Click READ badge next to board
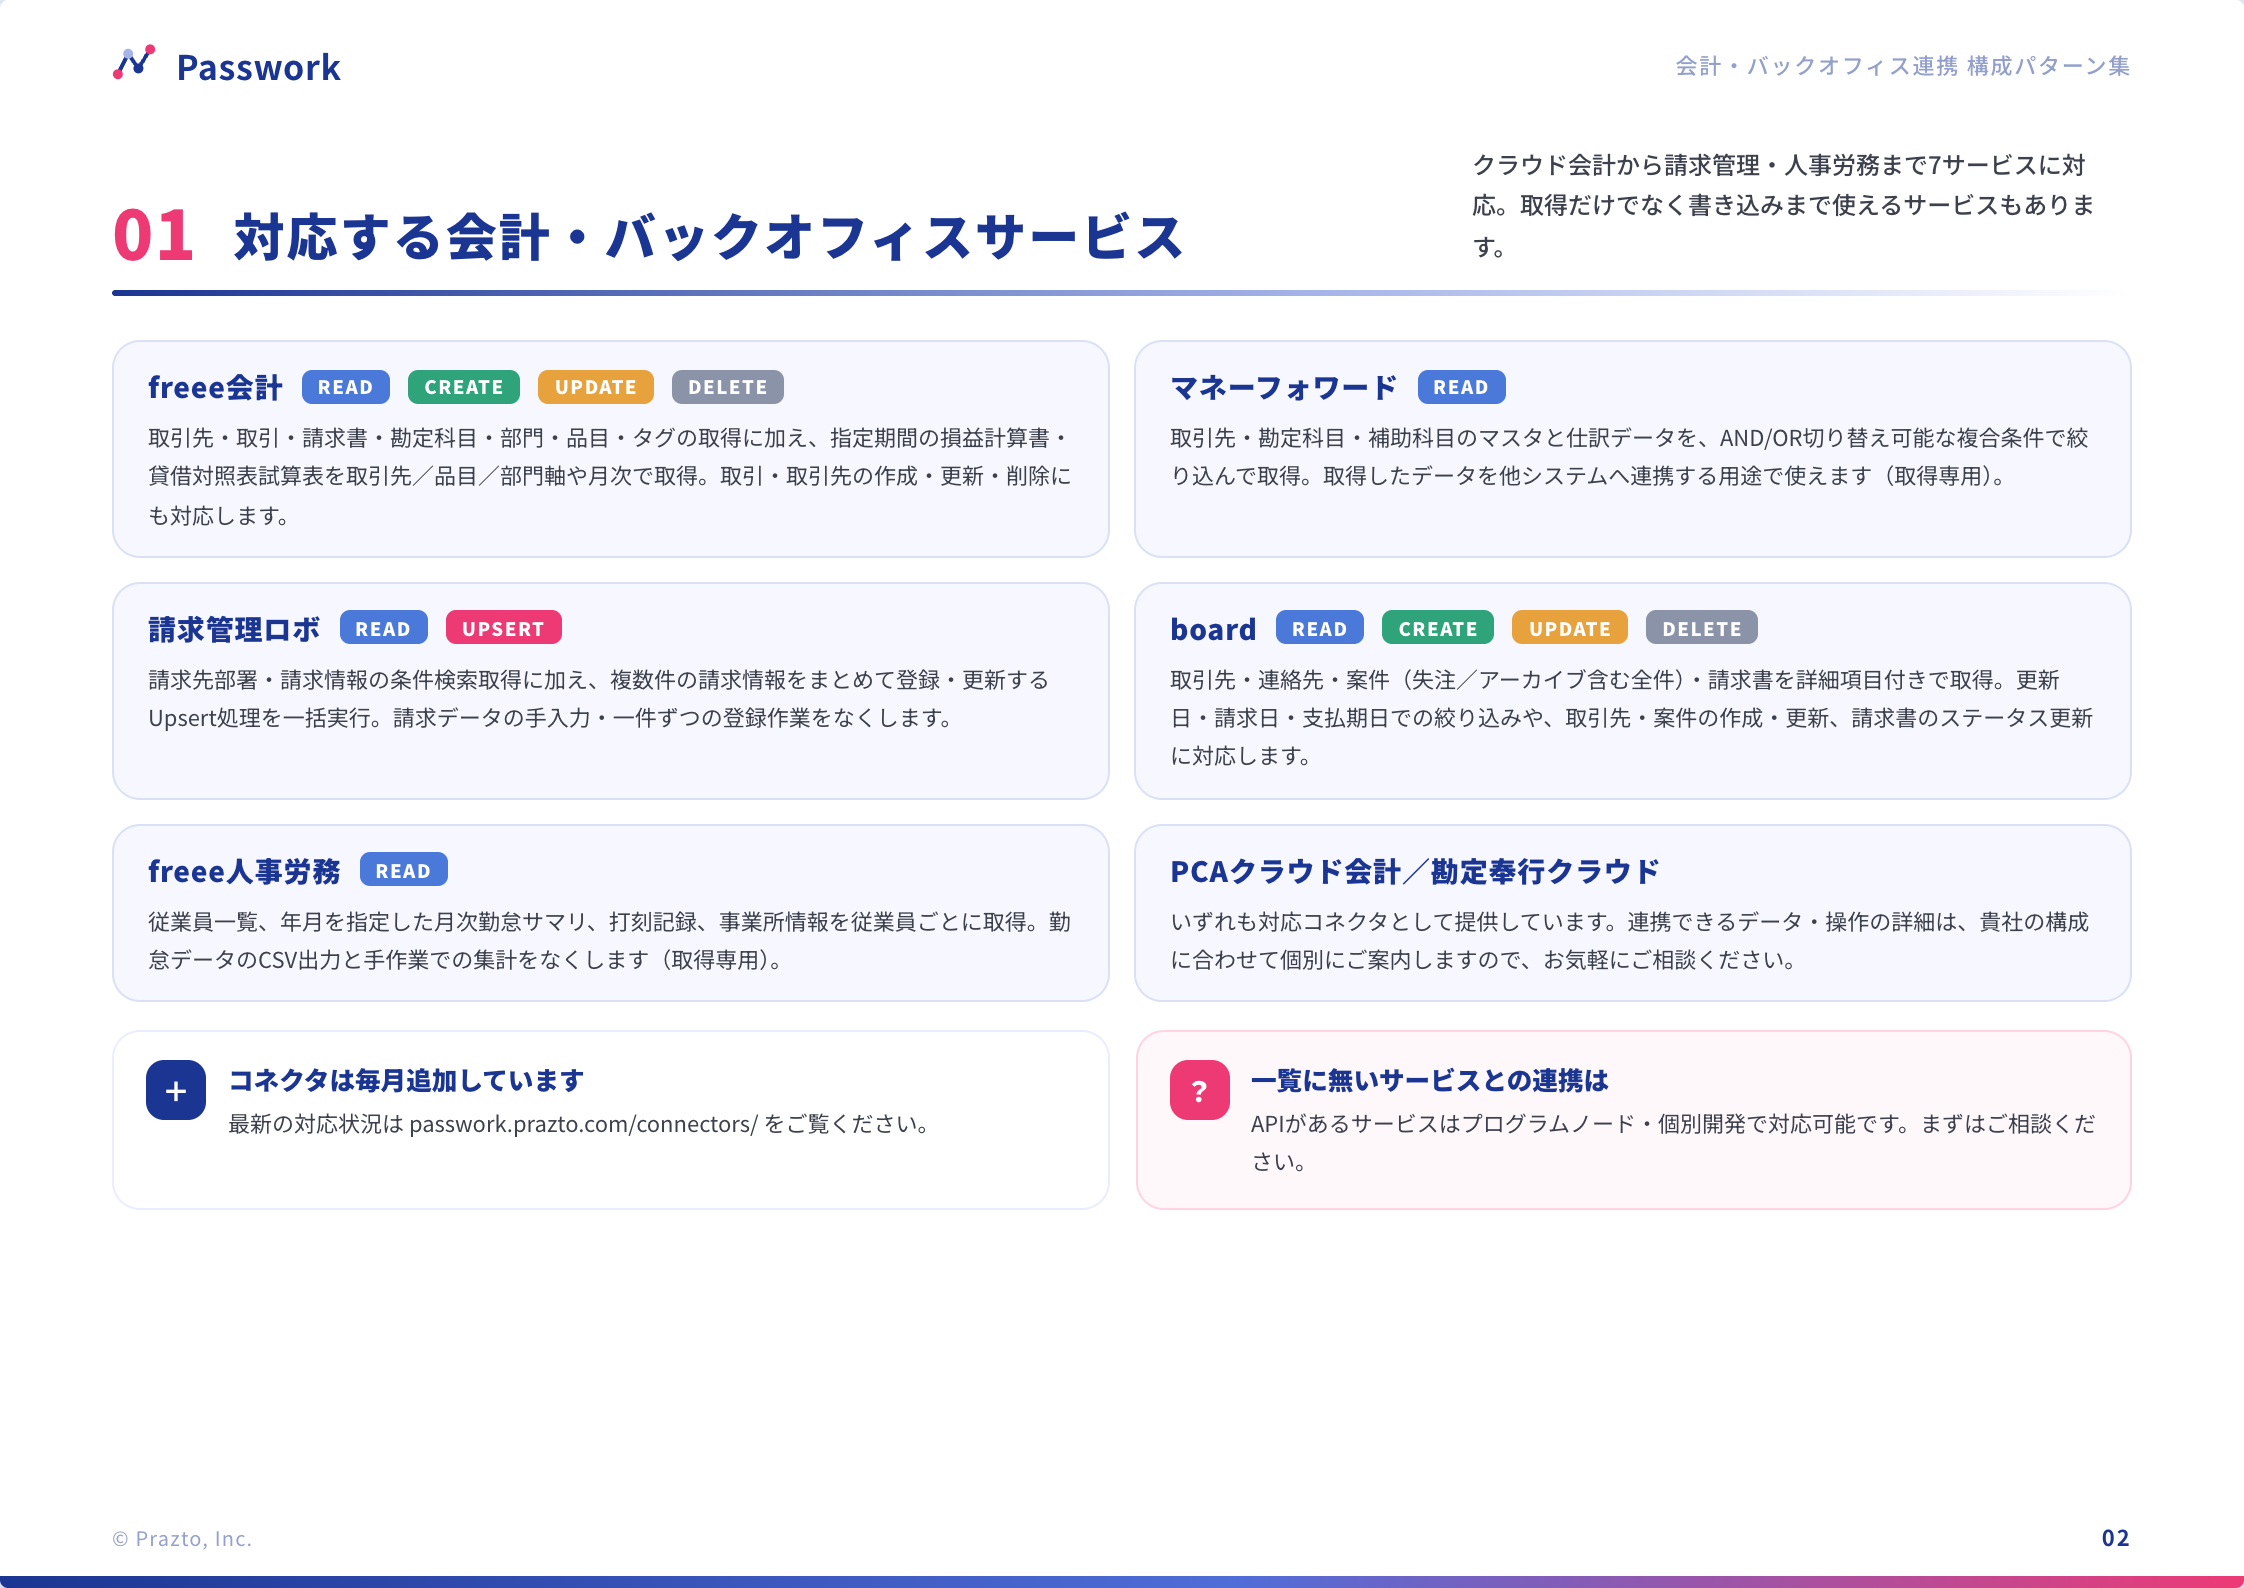Viewport: 2244px width, 1588px height. click(x=1320, y=629)
